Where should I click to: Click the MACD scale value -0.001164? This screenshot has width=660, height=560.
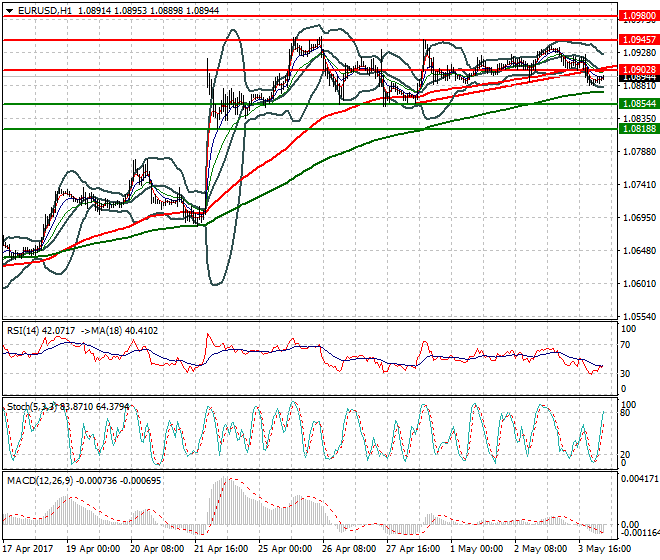(640, 533)
